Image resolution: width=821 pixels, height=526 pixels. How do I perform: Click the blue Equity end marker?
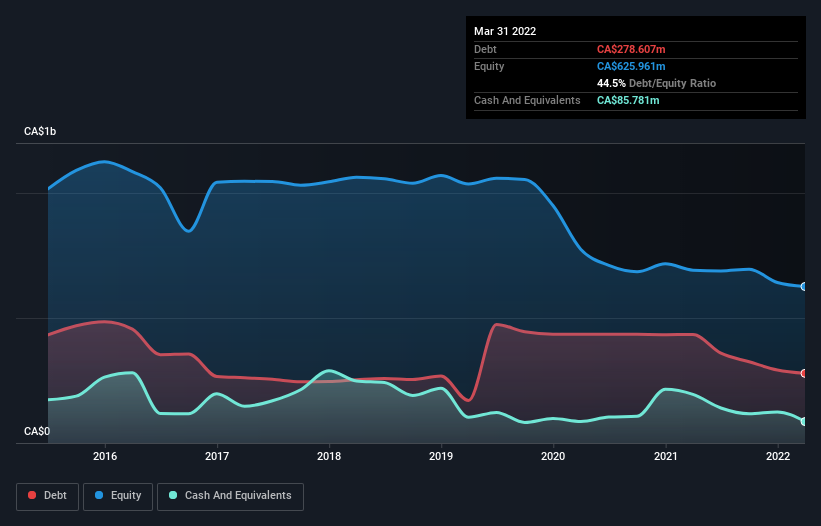pos(804,286)
